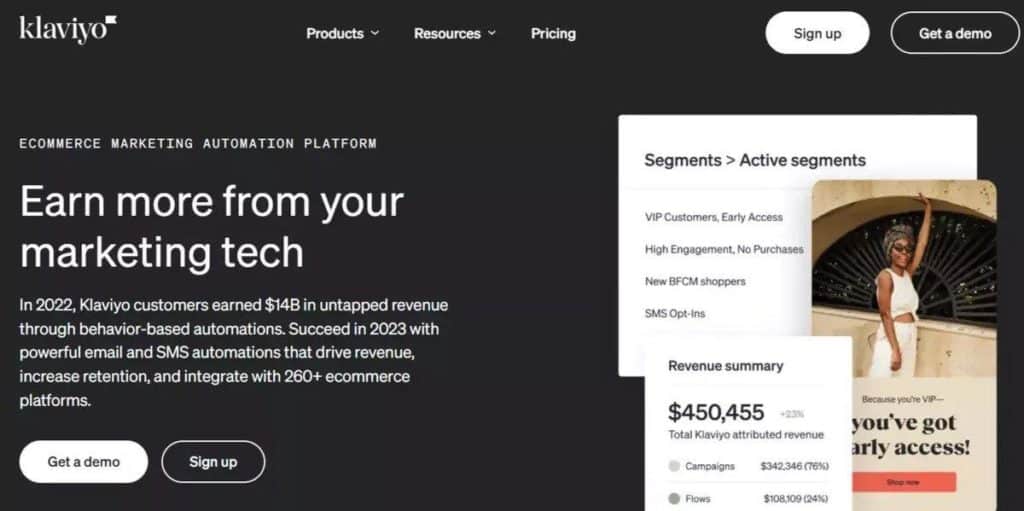
Task: Open the Resources menu
Action: coord(455,33)
